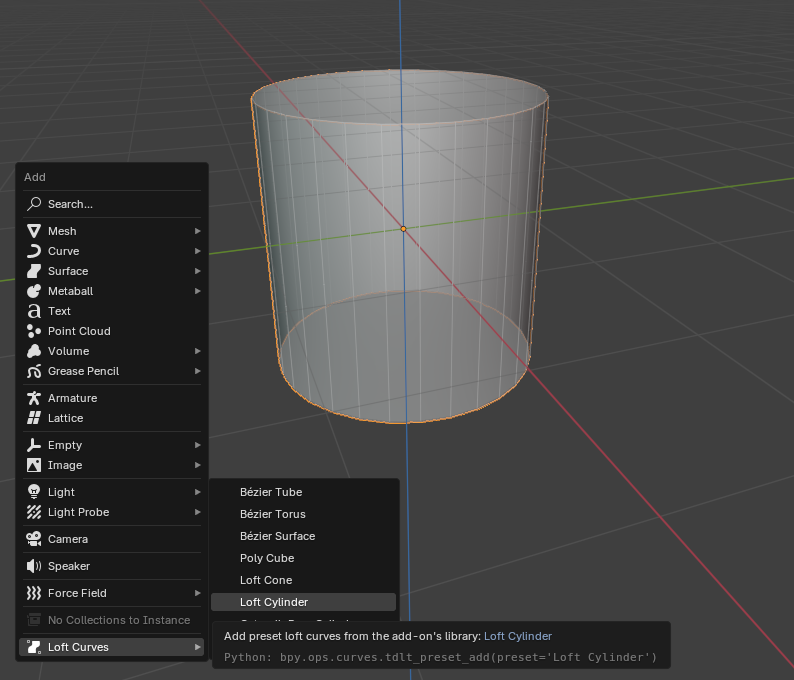
Task: Add a Lattice object
Action: 112,418
